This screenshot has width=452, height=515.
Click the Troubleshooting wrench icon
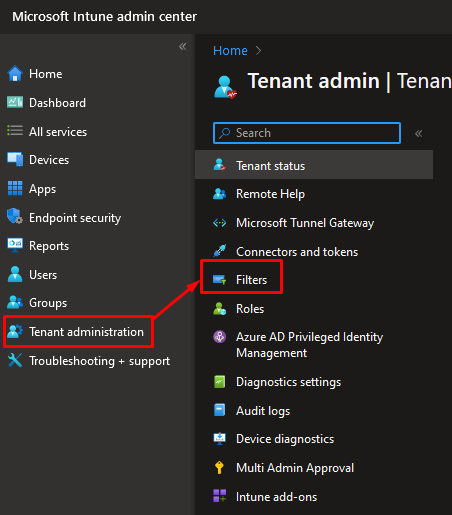(x=15, y=360)
